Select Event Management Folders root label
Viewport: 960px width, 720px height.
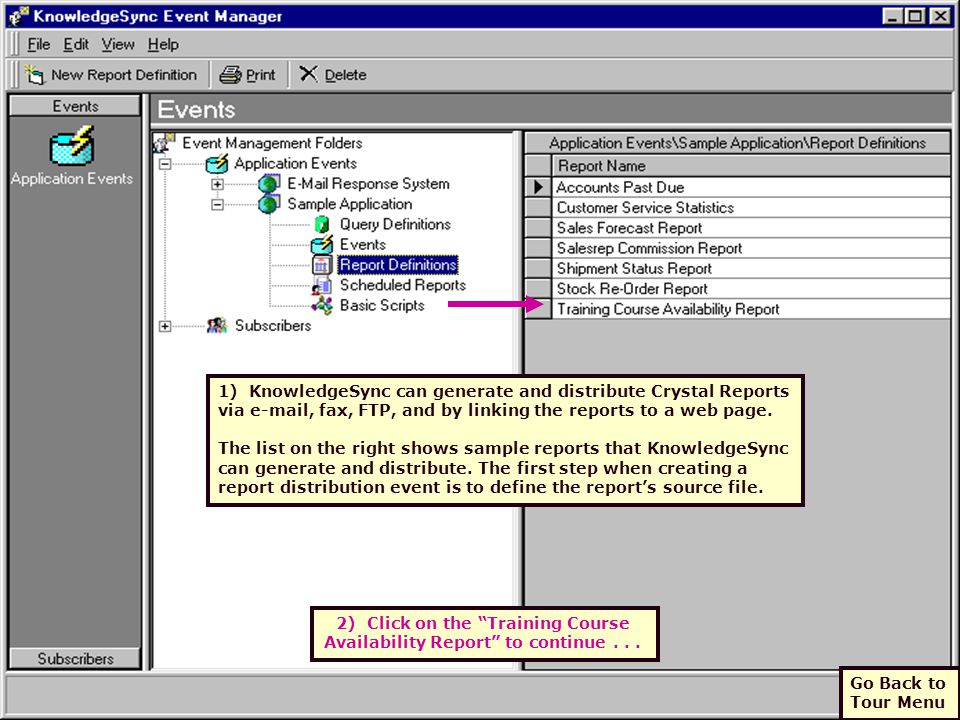click(x=272, y=143)
